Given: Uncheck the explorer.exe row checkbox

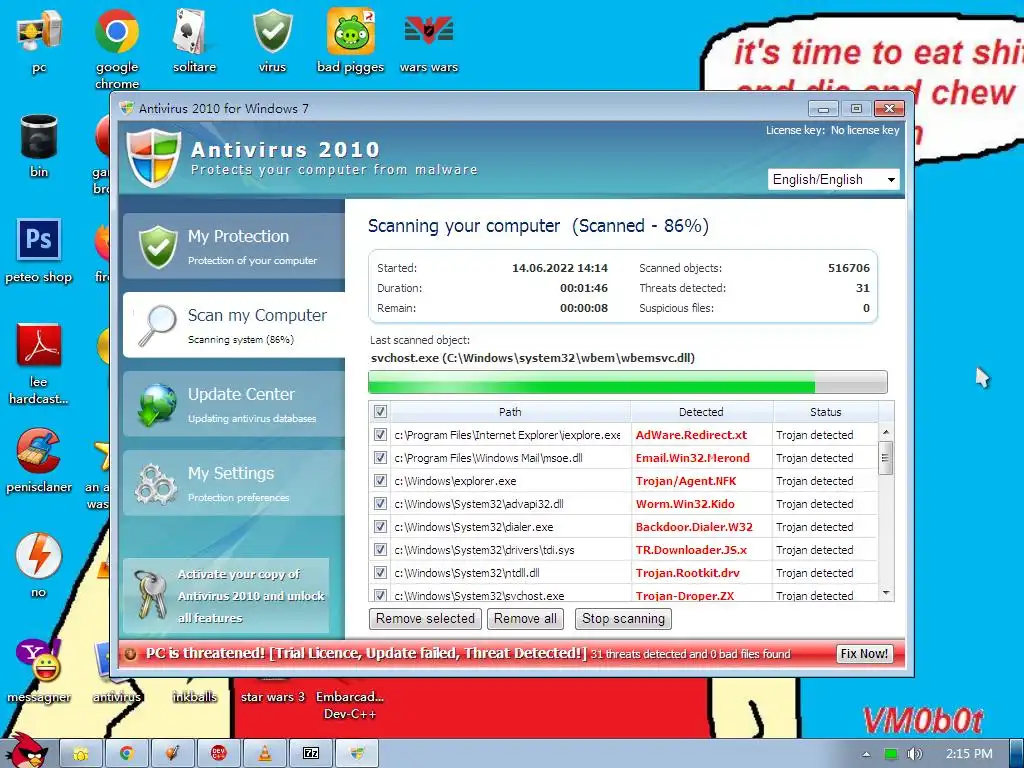Looking at the screenshot, I should point(380,480).
